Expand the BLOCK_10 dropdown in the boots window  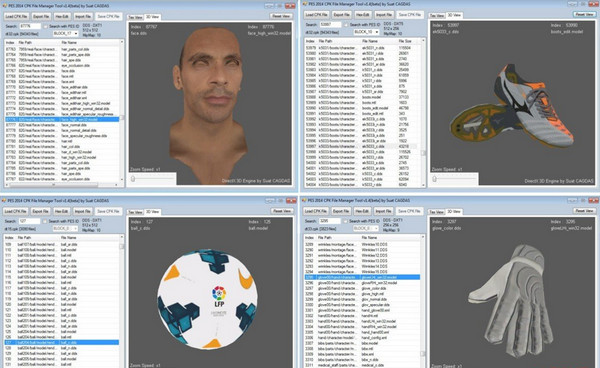366,32
